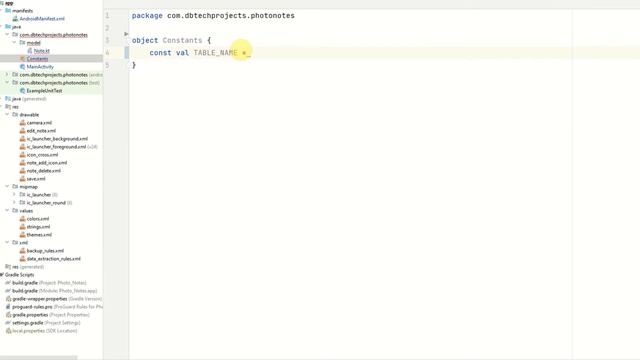Select the model package folder icon
The image size is (640, 360).
pos(22,42)
